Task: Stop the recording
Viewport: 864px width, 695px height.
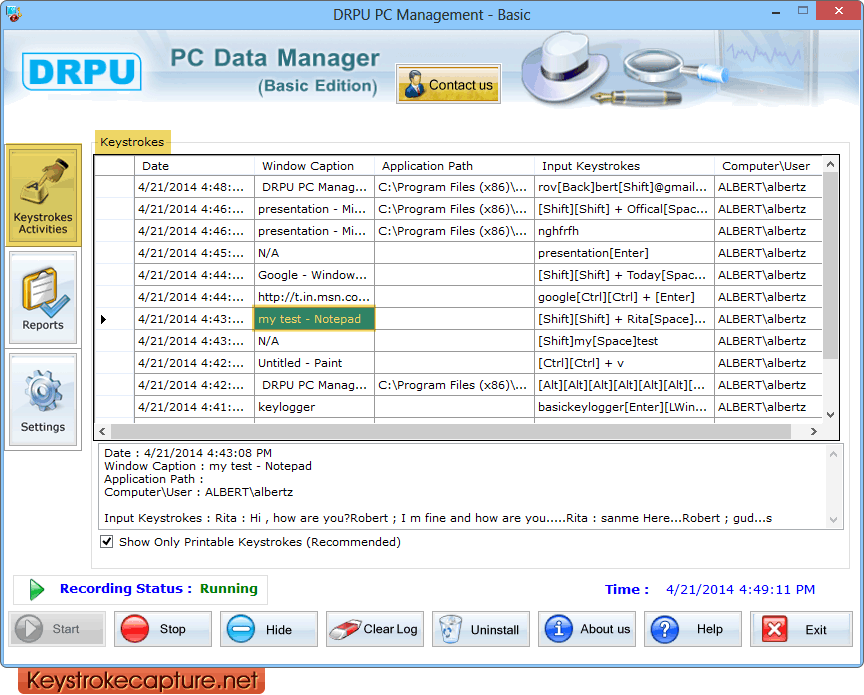Action: tap(163, 629)
